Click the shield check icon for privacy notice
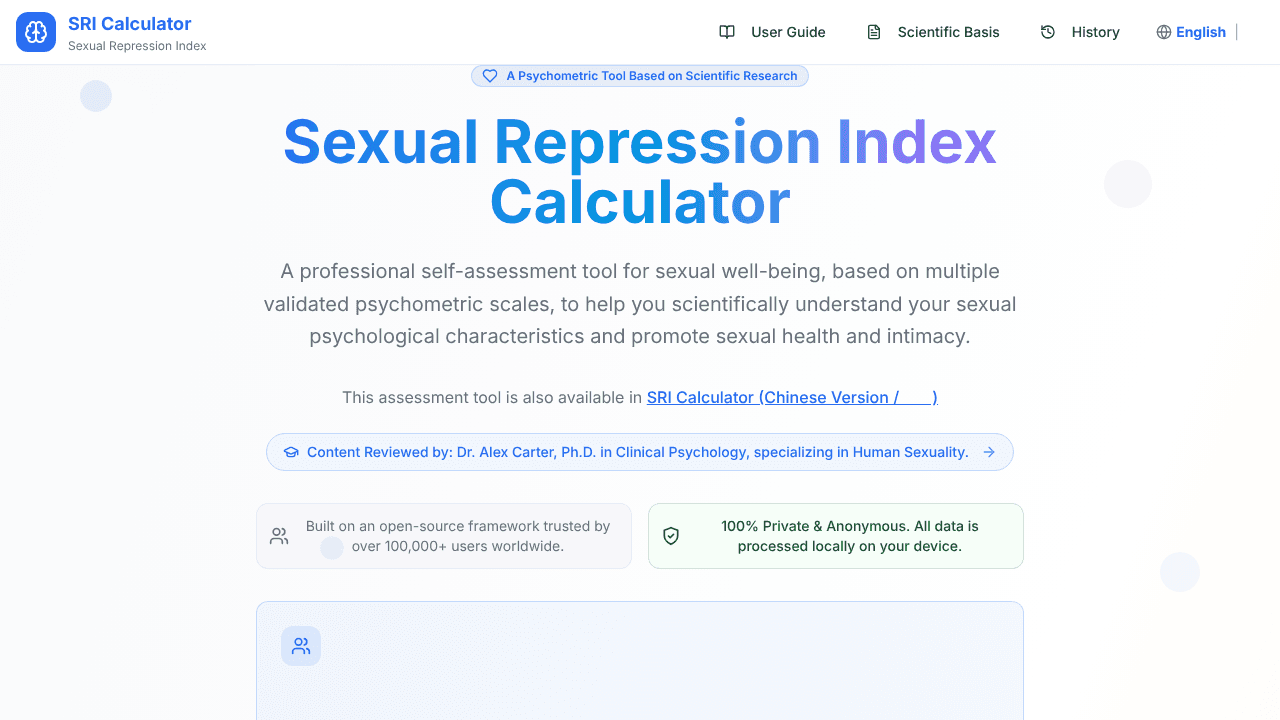 671,536
